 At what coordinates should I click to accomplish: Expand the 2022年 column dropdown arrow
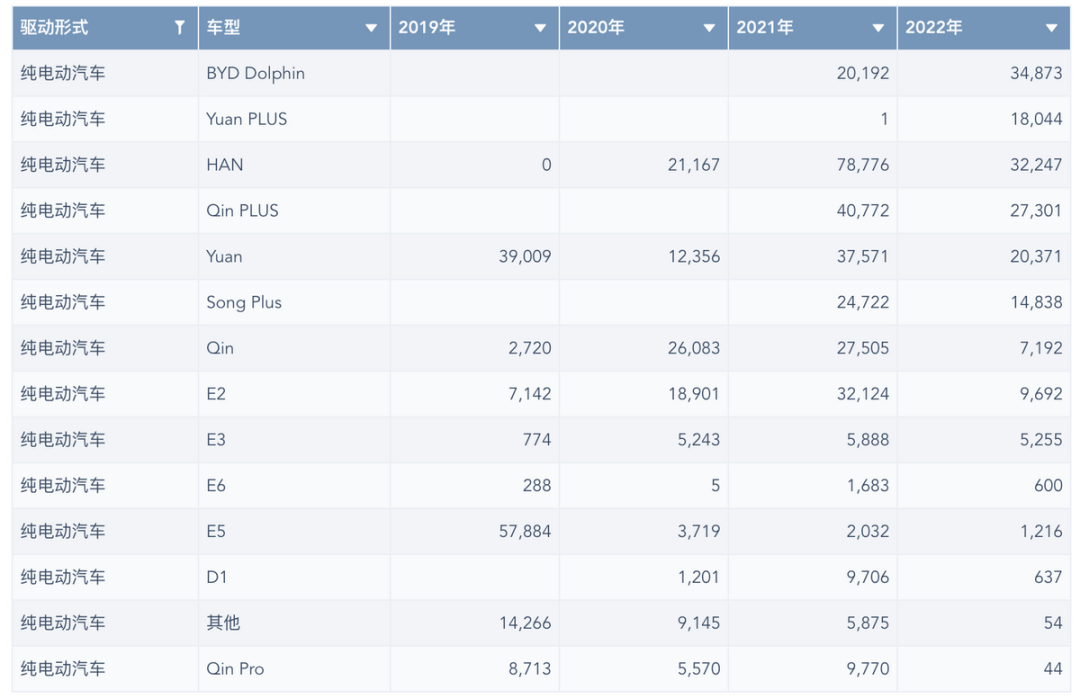[1052, 28]
